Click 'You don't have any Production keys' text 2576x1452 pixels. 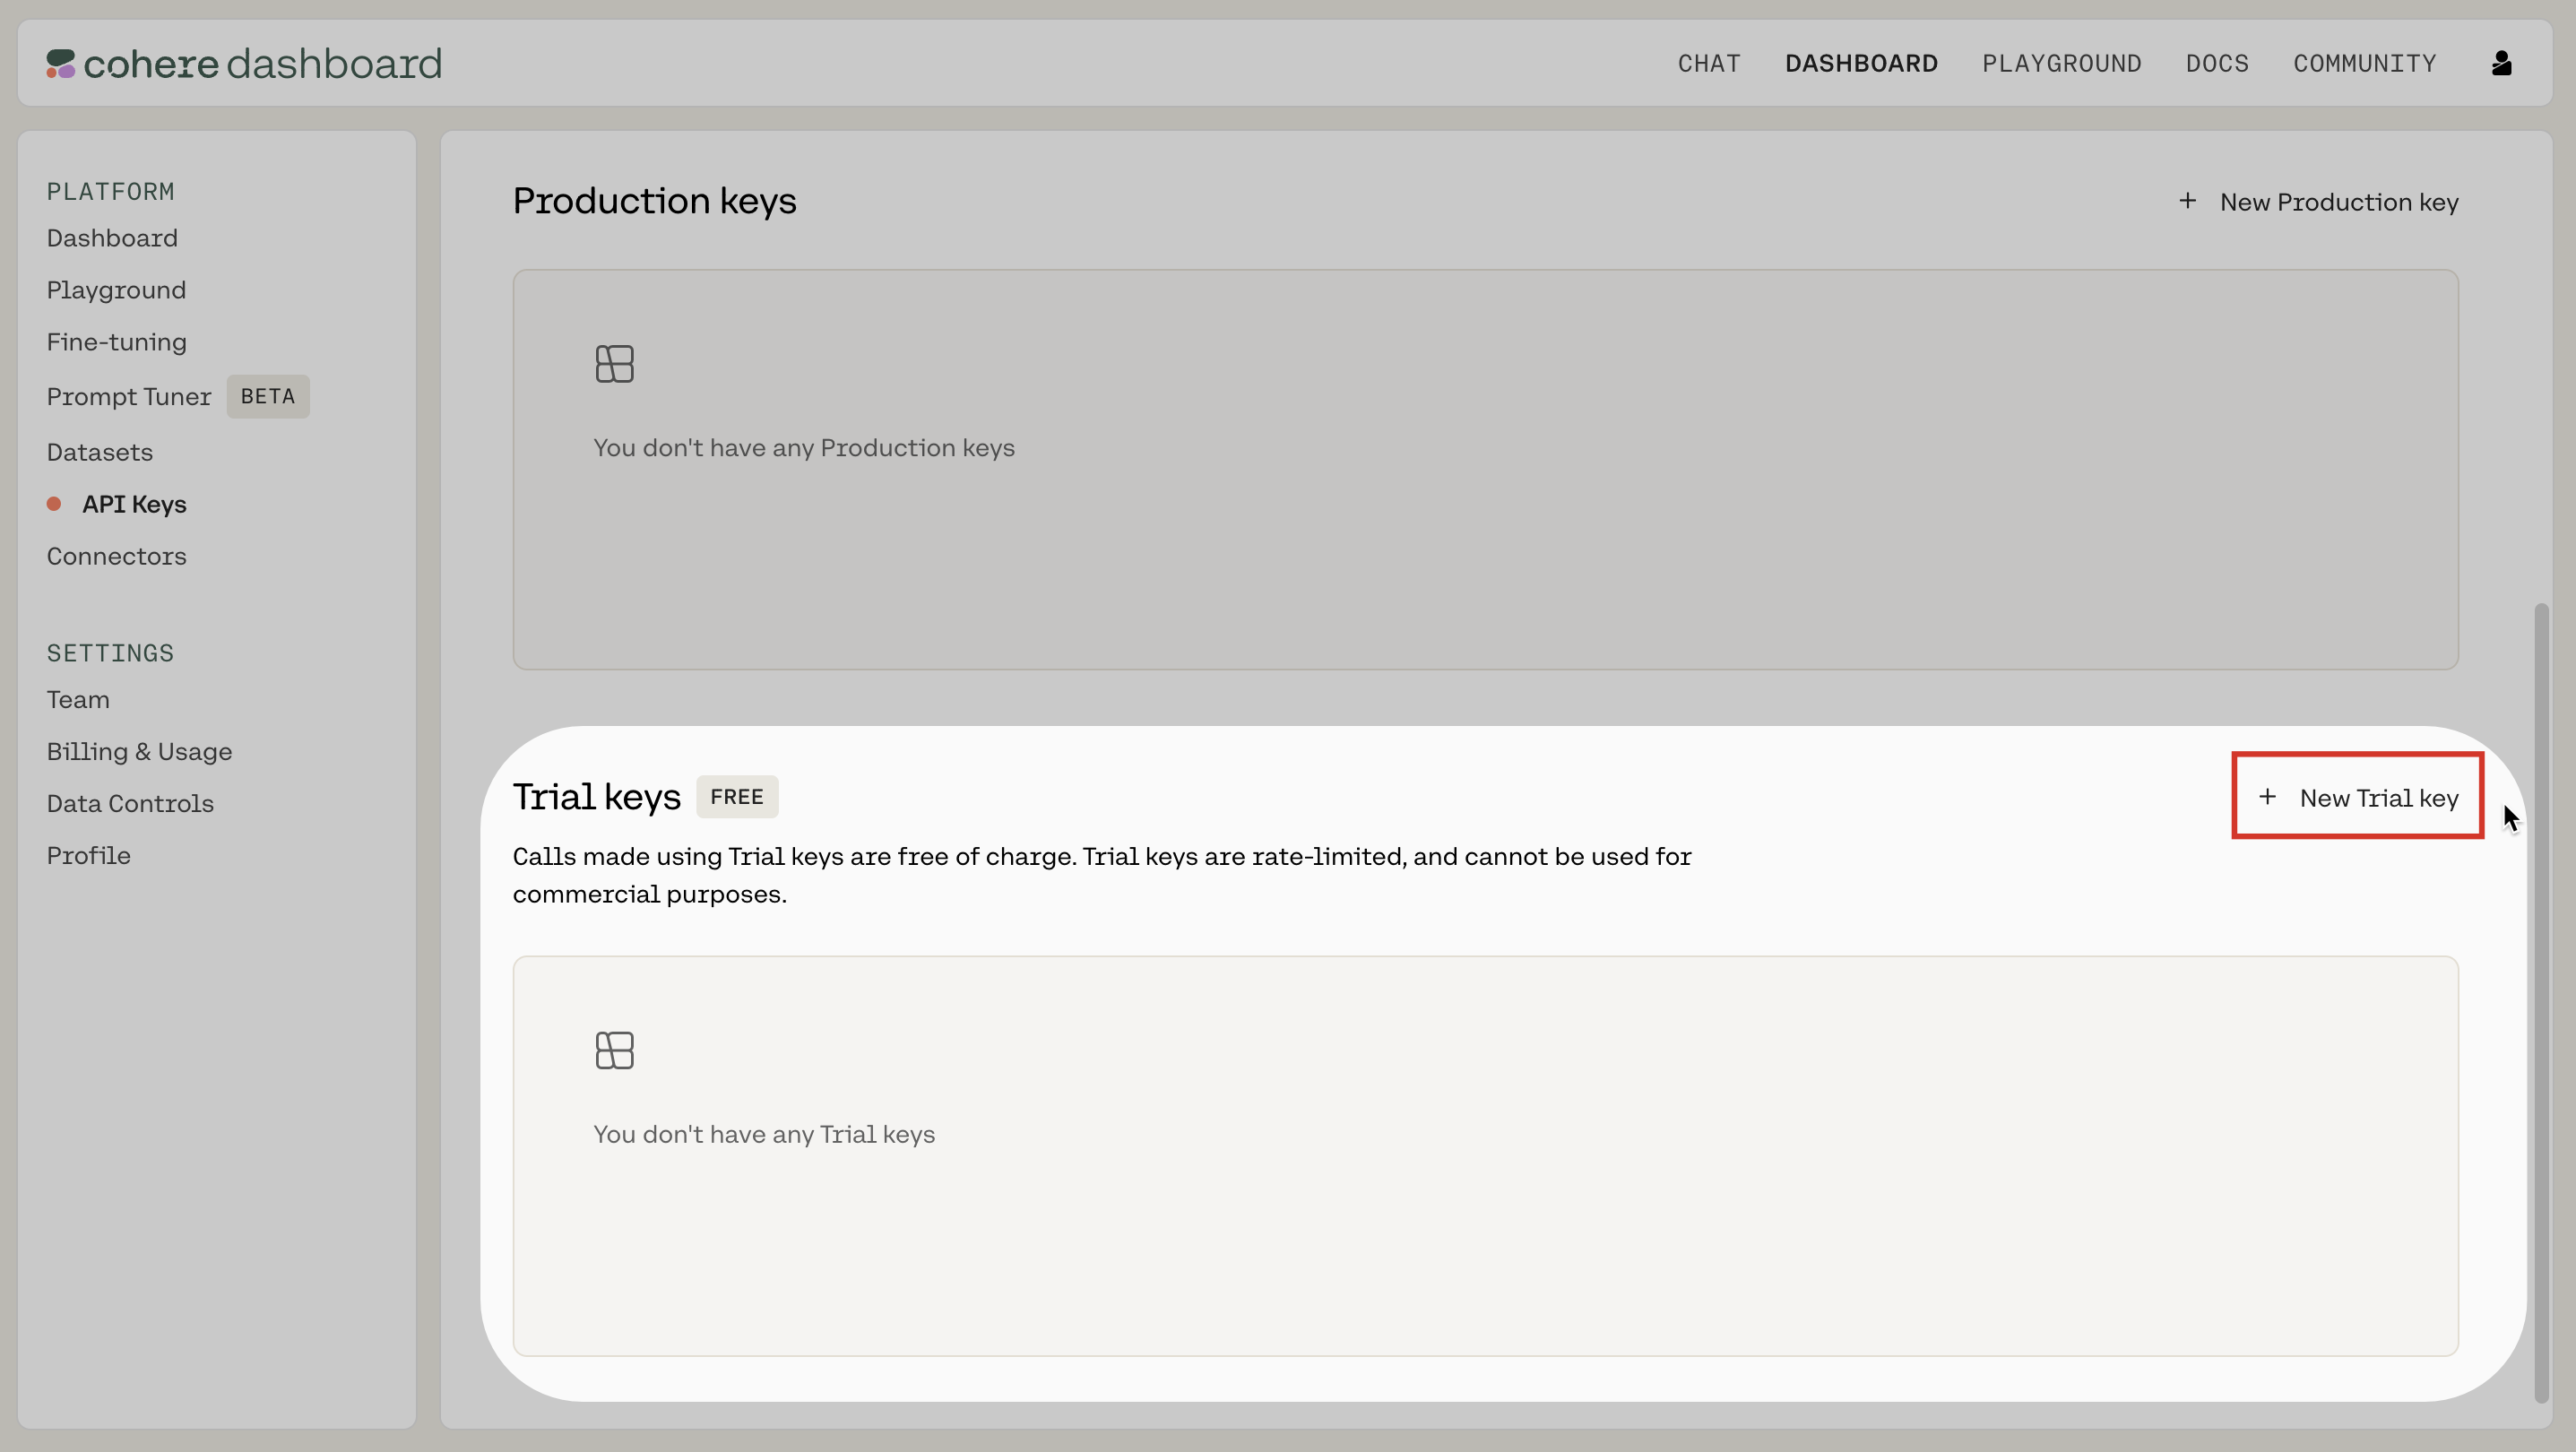tap(804, 448)
